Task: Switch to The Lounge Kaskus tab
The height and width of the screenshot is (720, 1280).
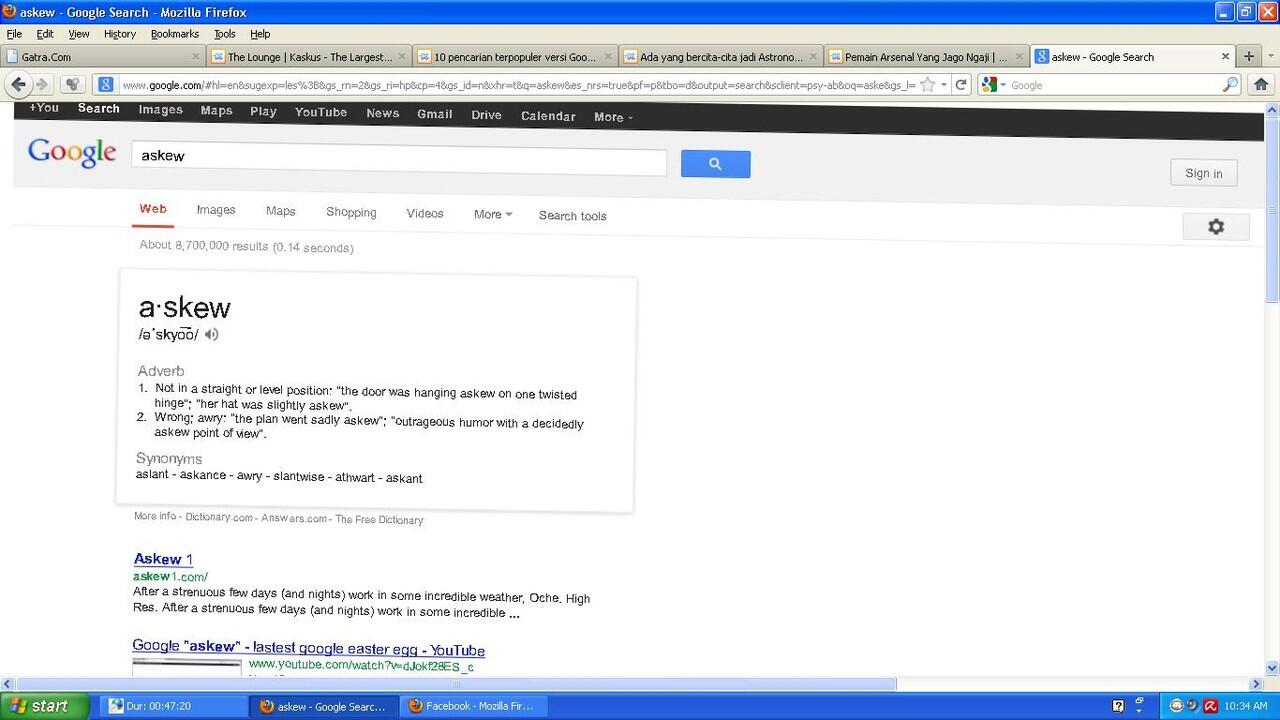Action: (x=309, y=57)
